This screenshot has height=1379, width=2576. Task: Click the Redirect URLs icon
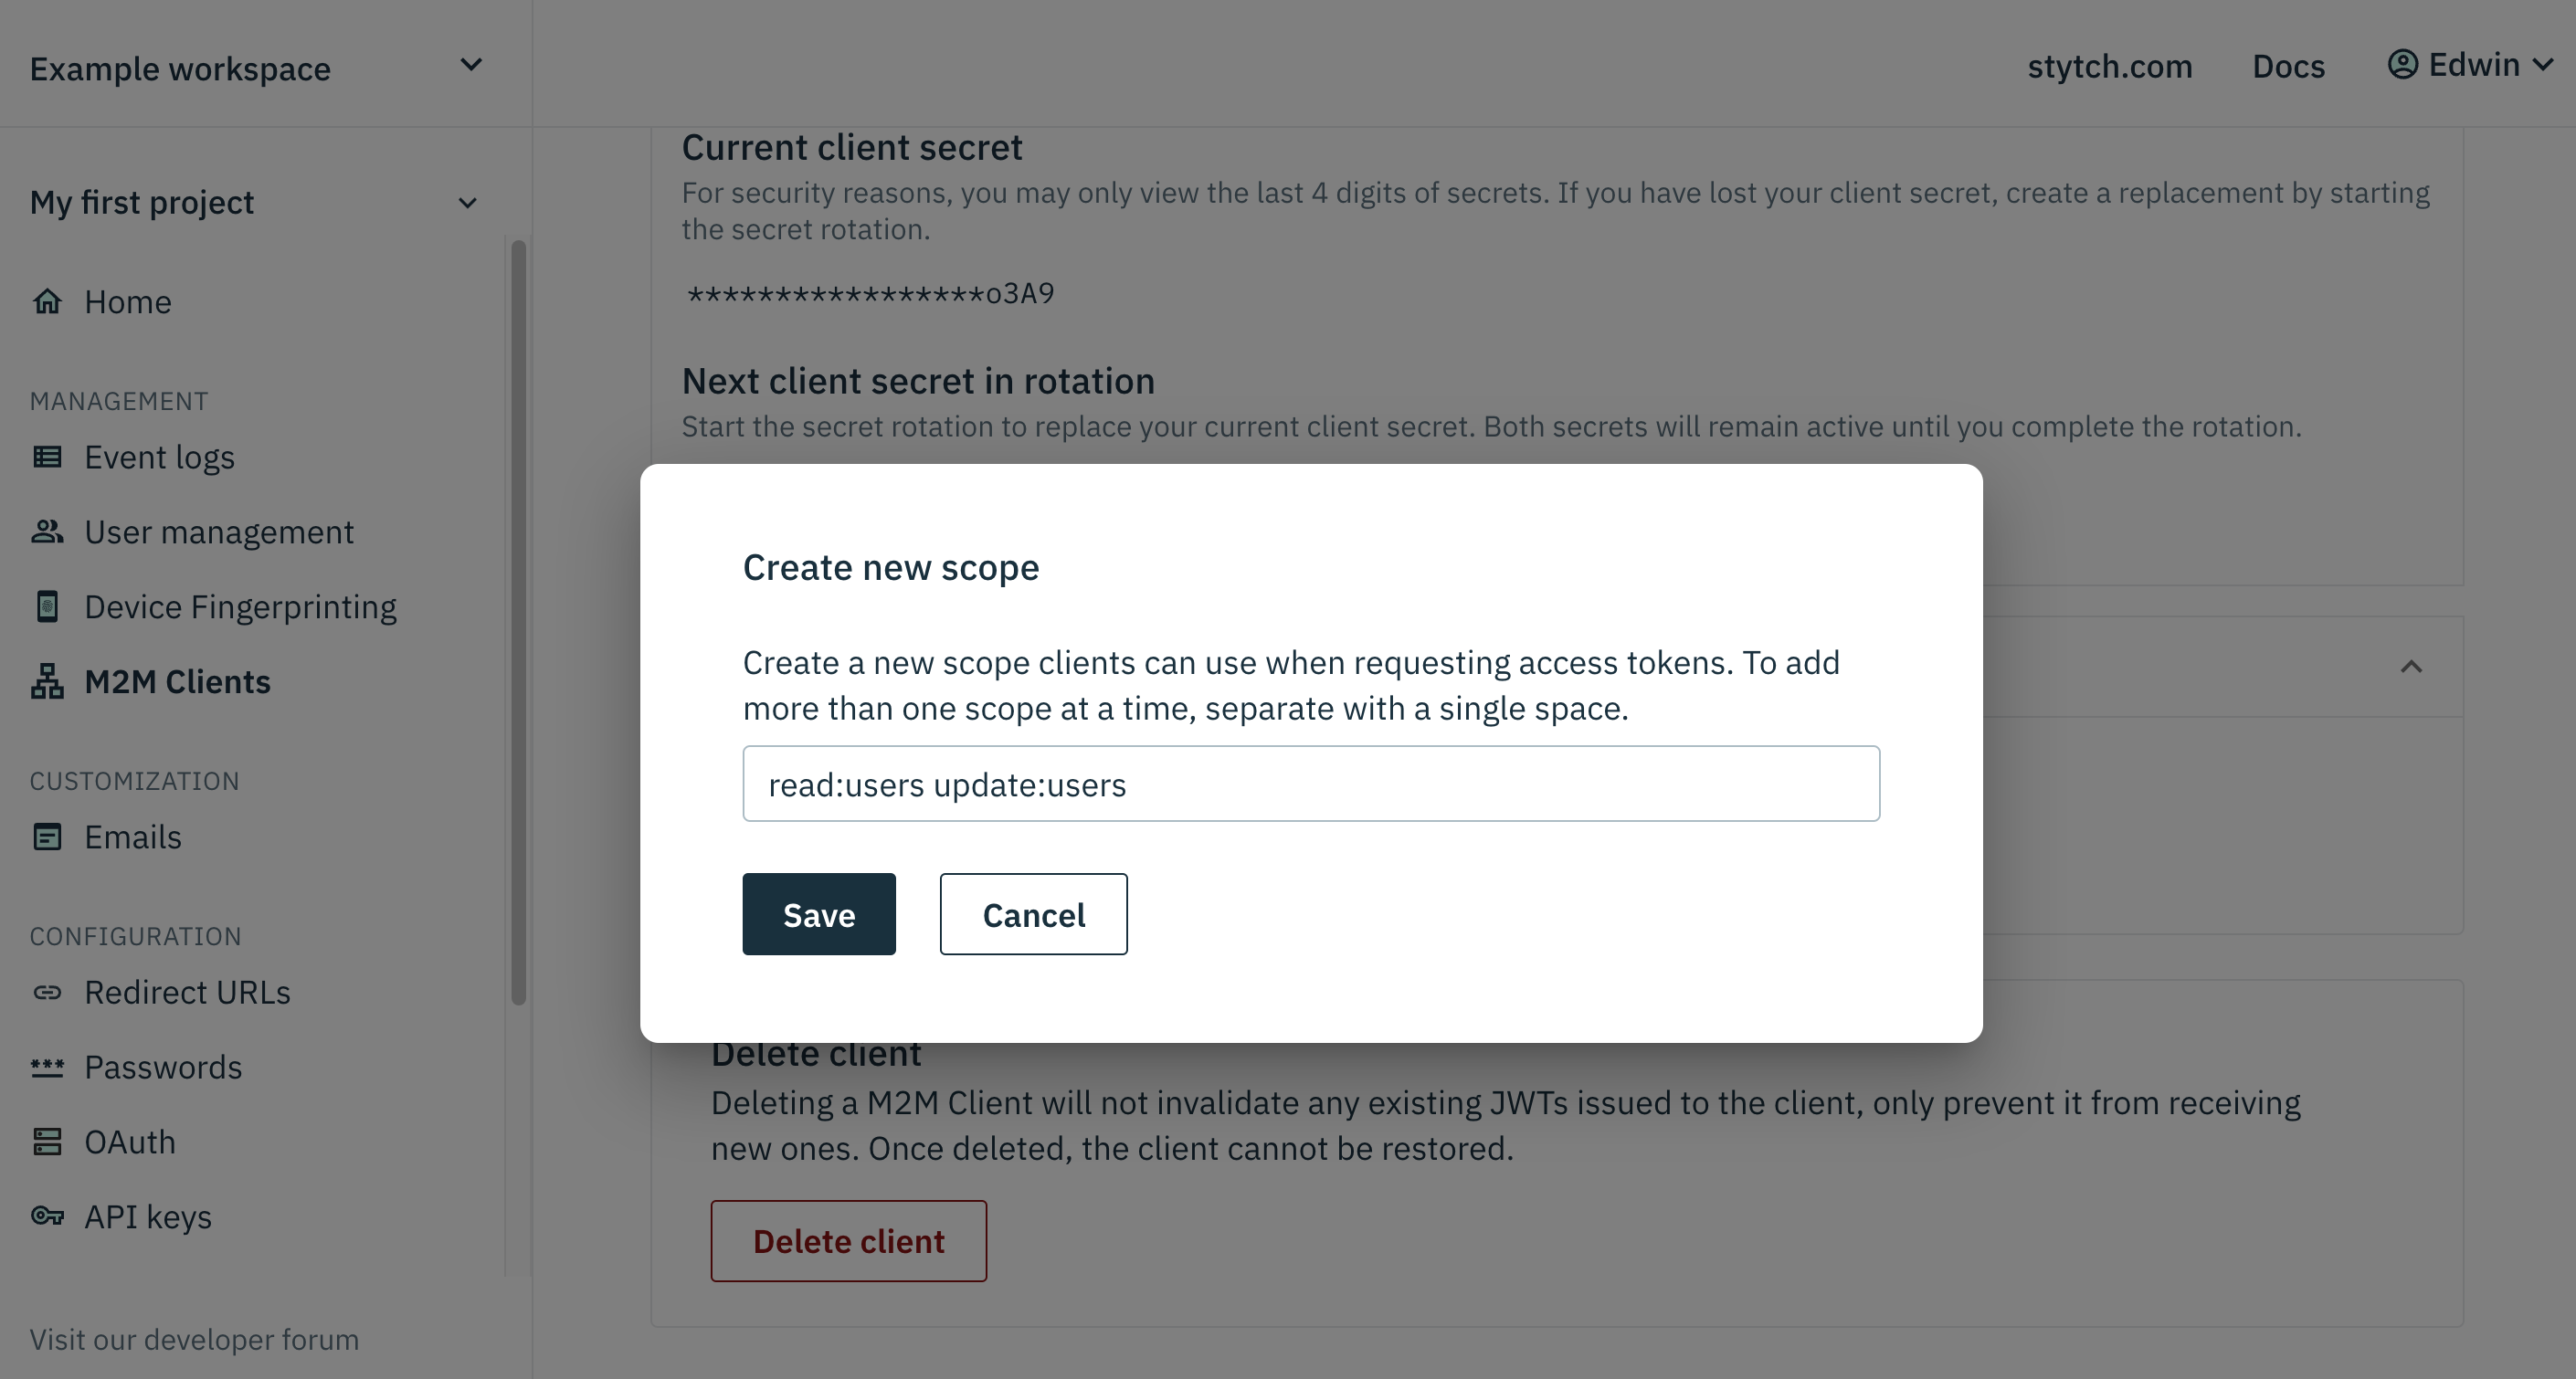point(48,989)
